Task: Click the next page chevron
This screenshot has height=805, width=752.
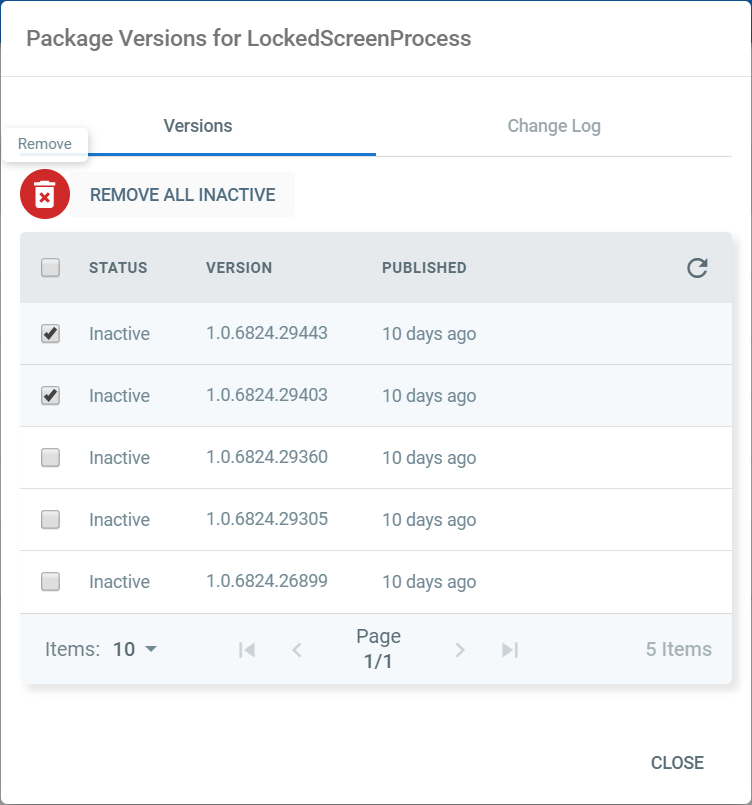Action: [x=459, y=649]
